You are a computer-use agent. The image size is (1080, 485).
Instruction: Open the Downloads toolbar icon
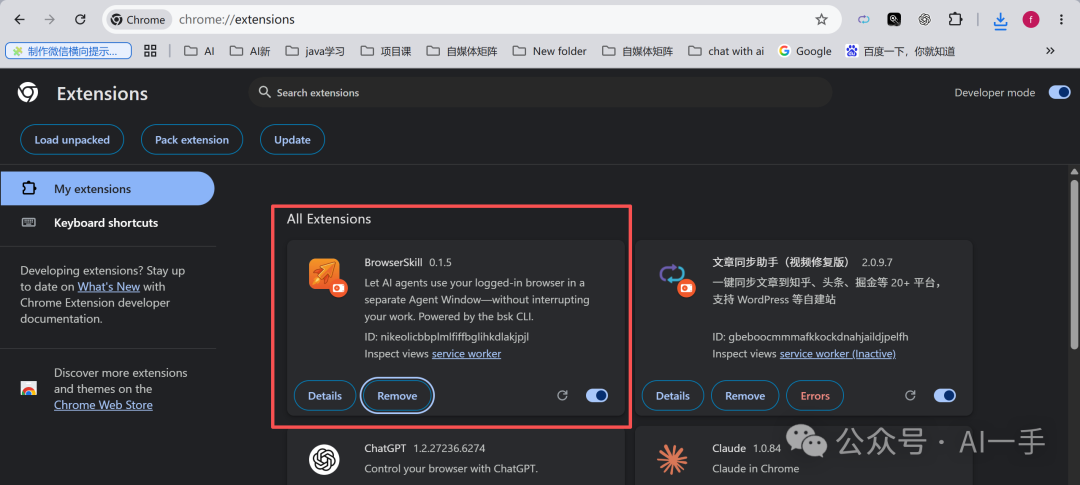[1000, 21]
